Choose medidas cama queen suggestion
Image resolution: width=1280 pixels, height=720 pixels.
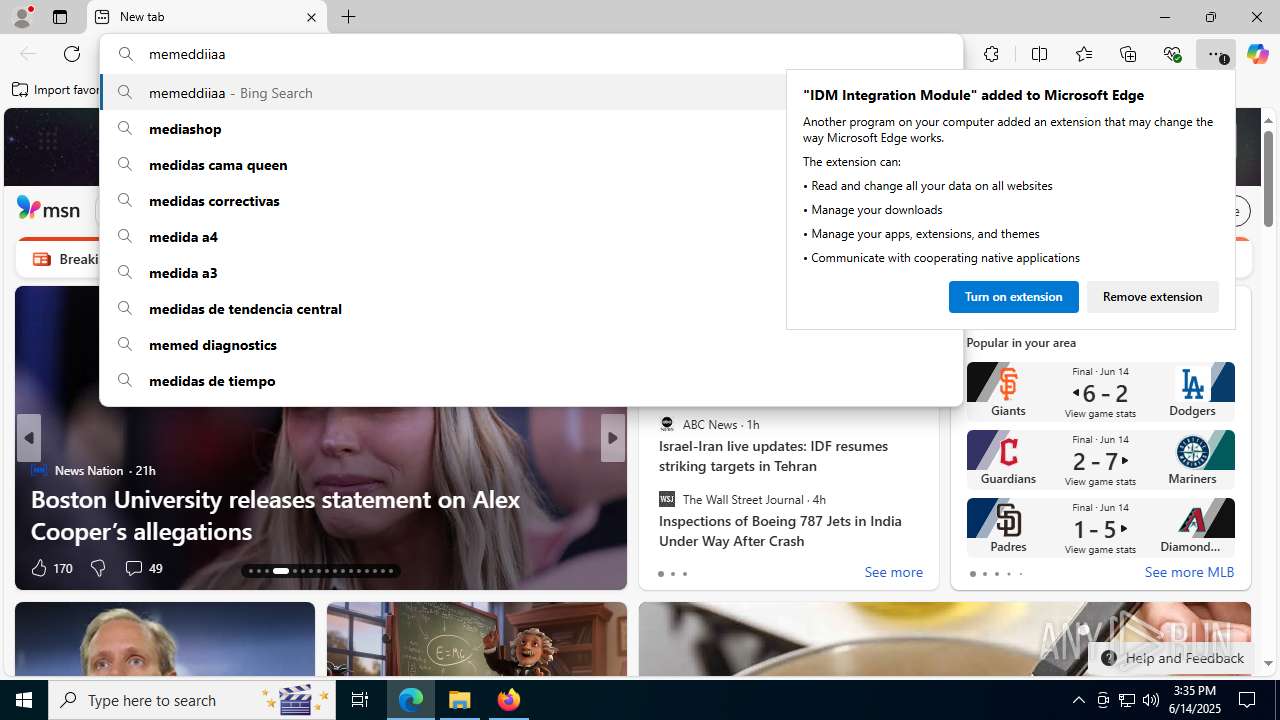point(443,165)
